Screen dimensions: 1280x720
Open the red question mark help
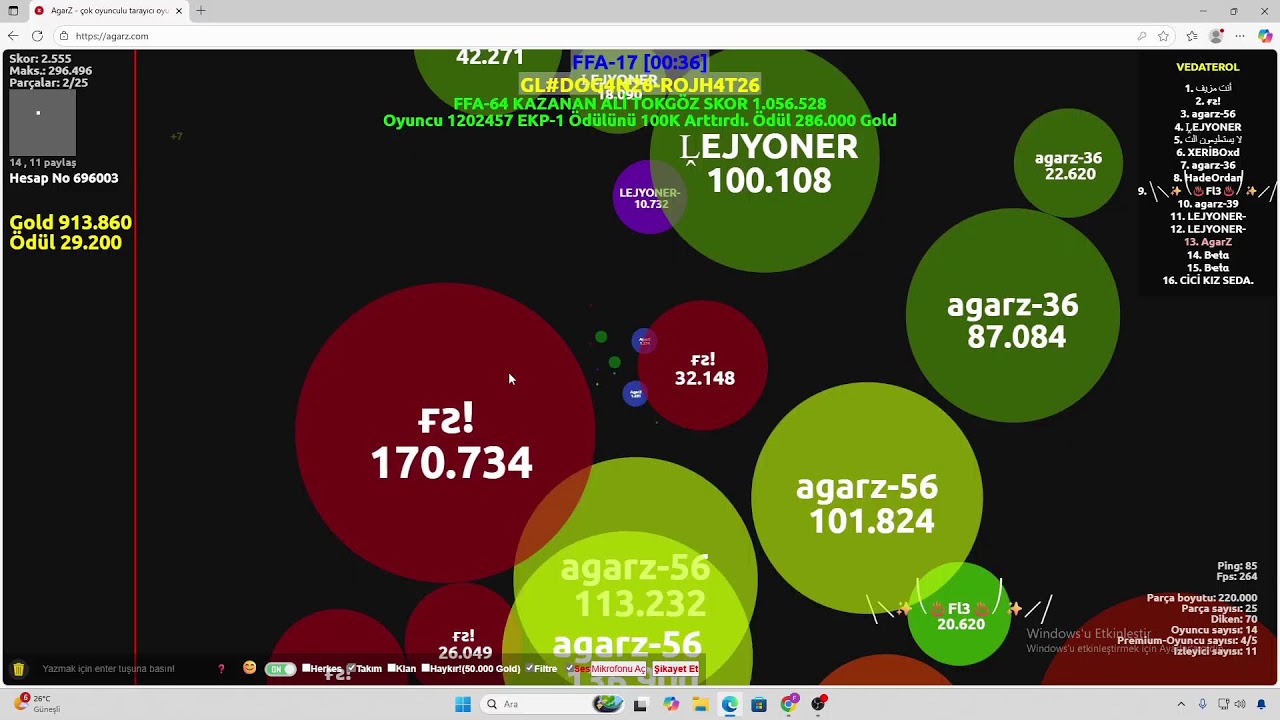(x=221, y=669)
